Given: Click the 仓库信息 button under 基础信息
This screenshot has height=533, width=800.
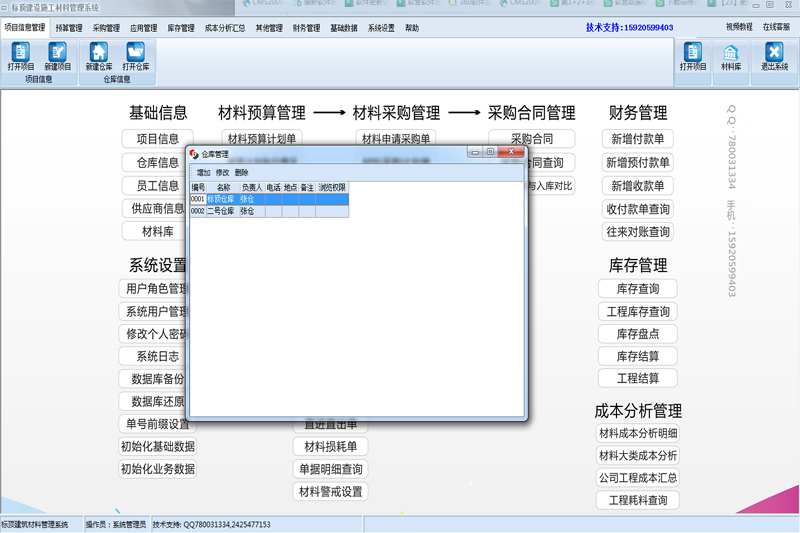Looking at the screenshot, I should click(155, 163).
